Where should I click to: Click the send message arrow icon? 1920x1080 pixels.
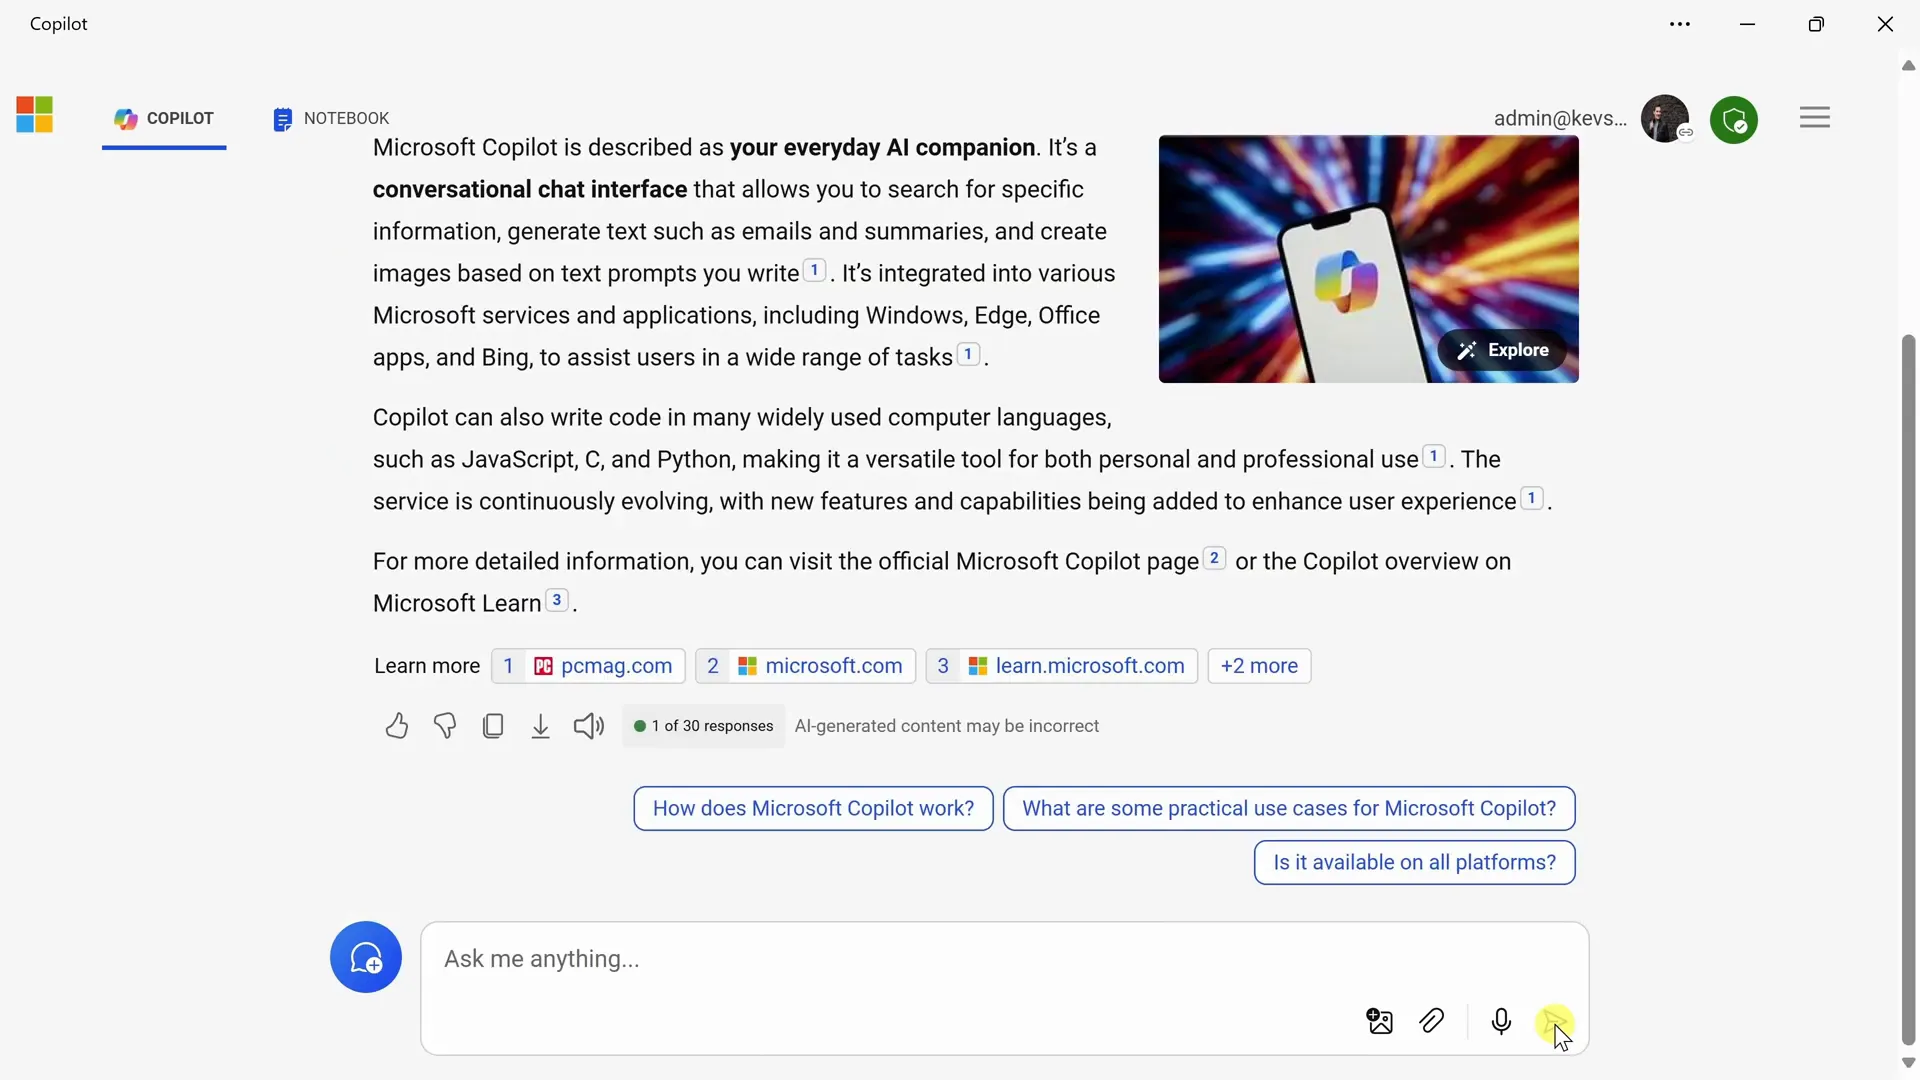1555,1022
